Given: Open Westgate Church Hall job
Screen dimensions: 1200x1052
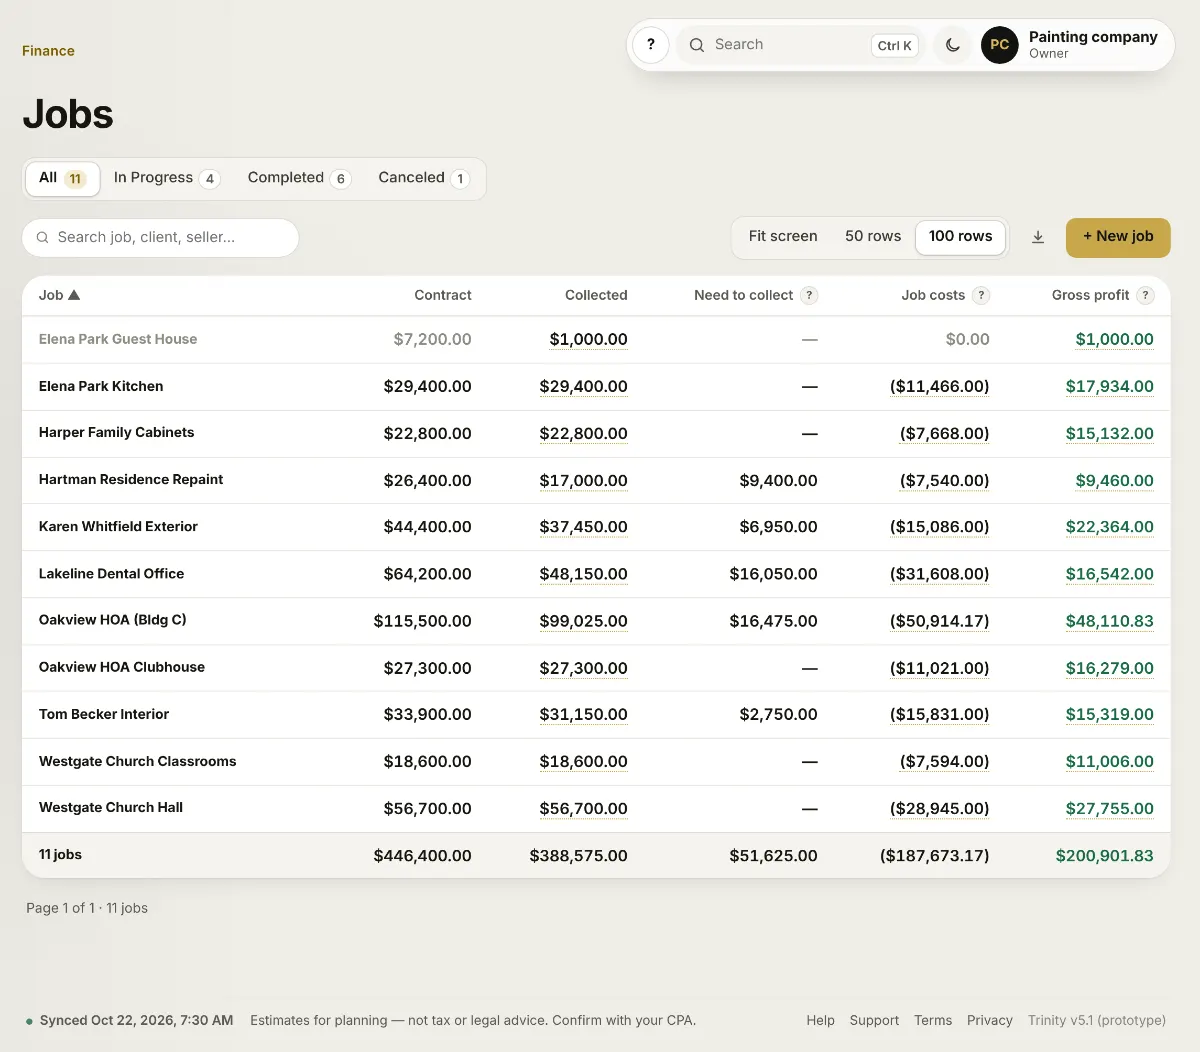Looking at the screenshot, I should [x=111, y=808].
